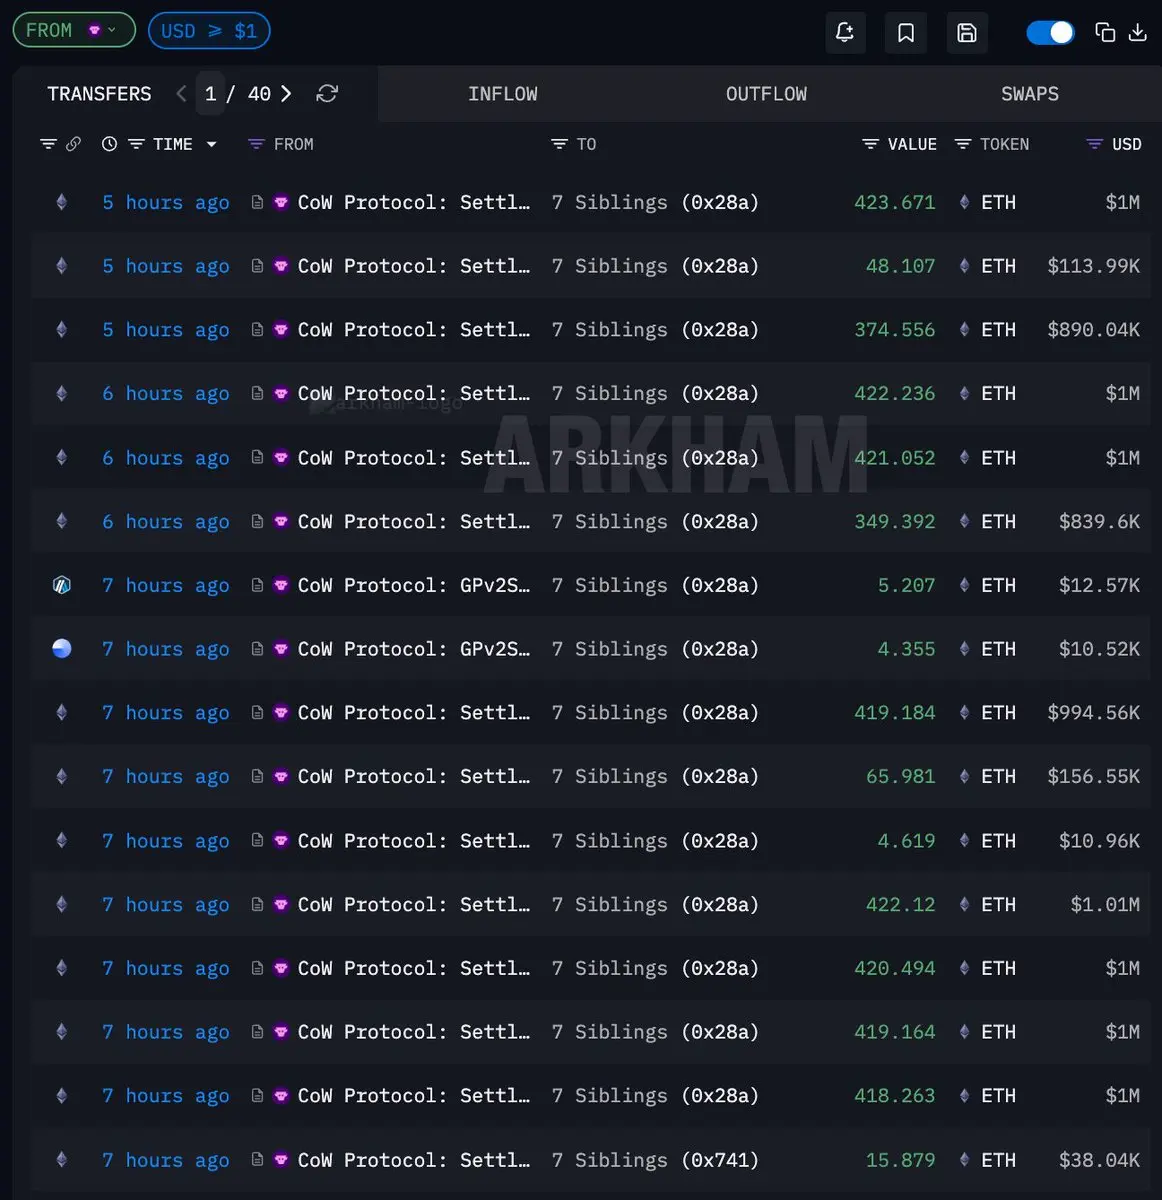
Task: Click '5 hours ago' in the 48.107 ETH row
Action: [x=165, y=266]
